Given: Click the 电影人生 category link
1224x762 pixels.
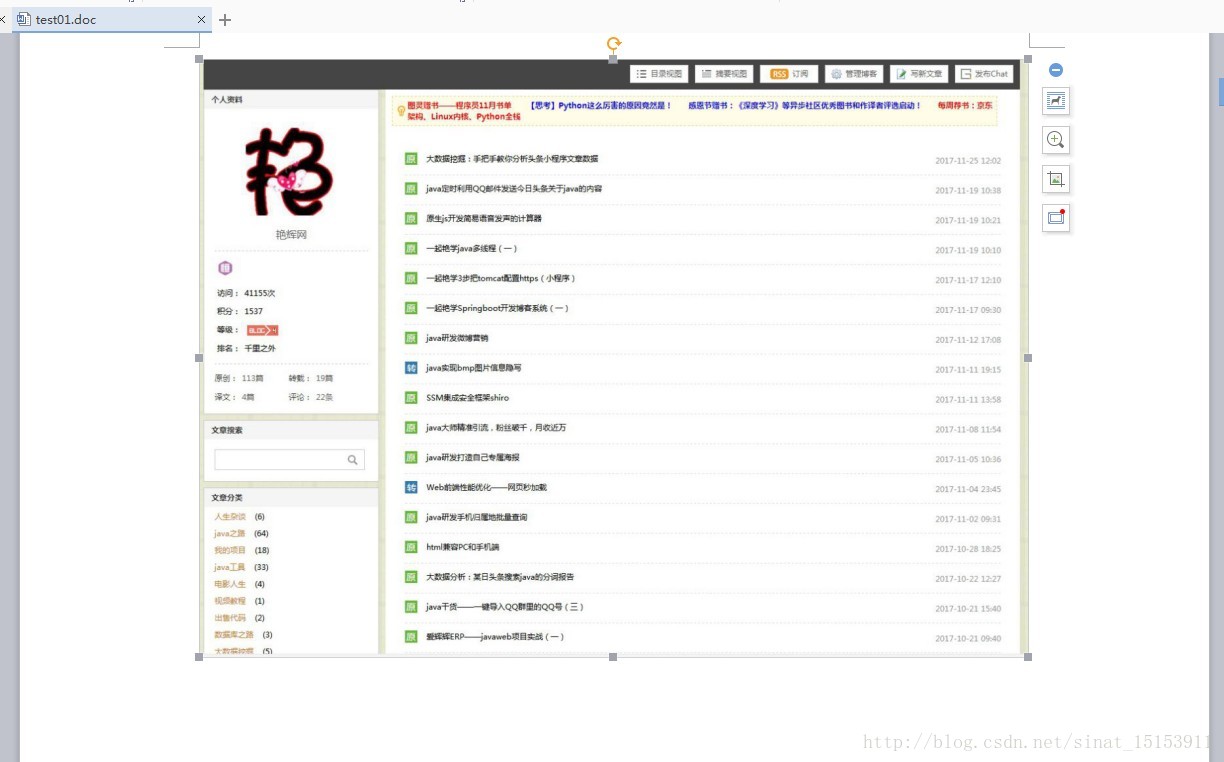Looking at the screenshot, I should (x=230, y=584).
